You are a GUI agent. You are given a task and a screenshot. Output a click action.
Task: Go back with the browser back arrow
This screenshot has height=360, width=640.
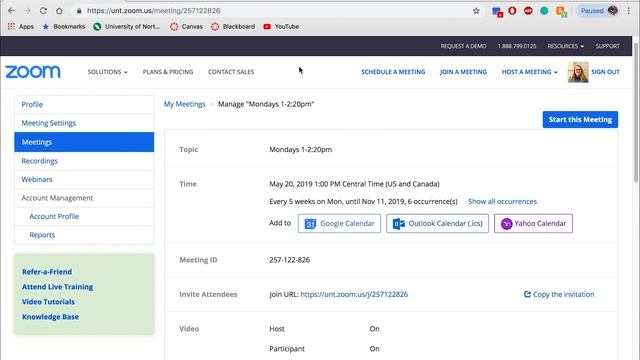(11, 11)
